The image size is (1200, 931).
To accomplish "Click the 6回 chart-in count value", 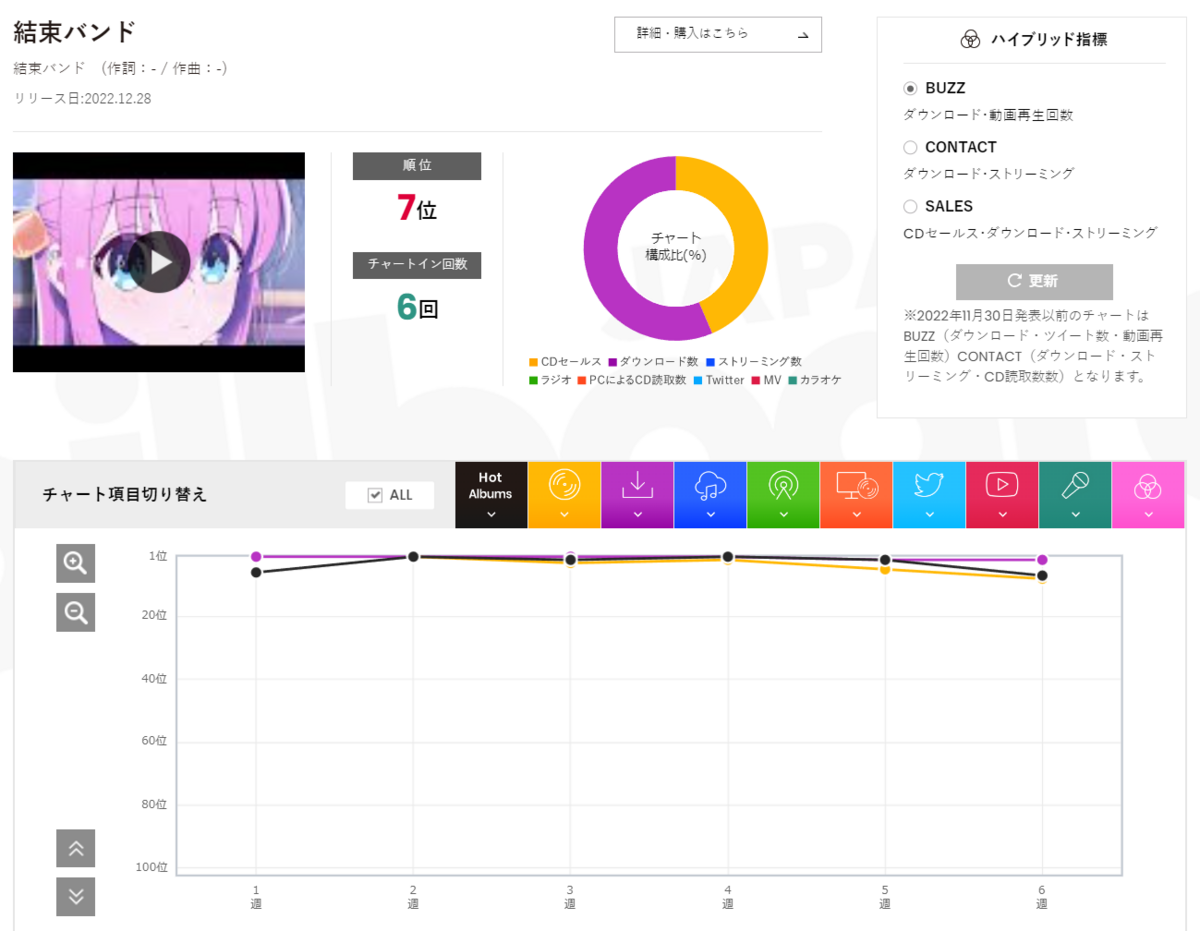I will click(417, 308).
